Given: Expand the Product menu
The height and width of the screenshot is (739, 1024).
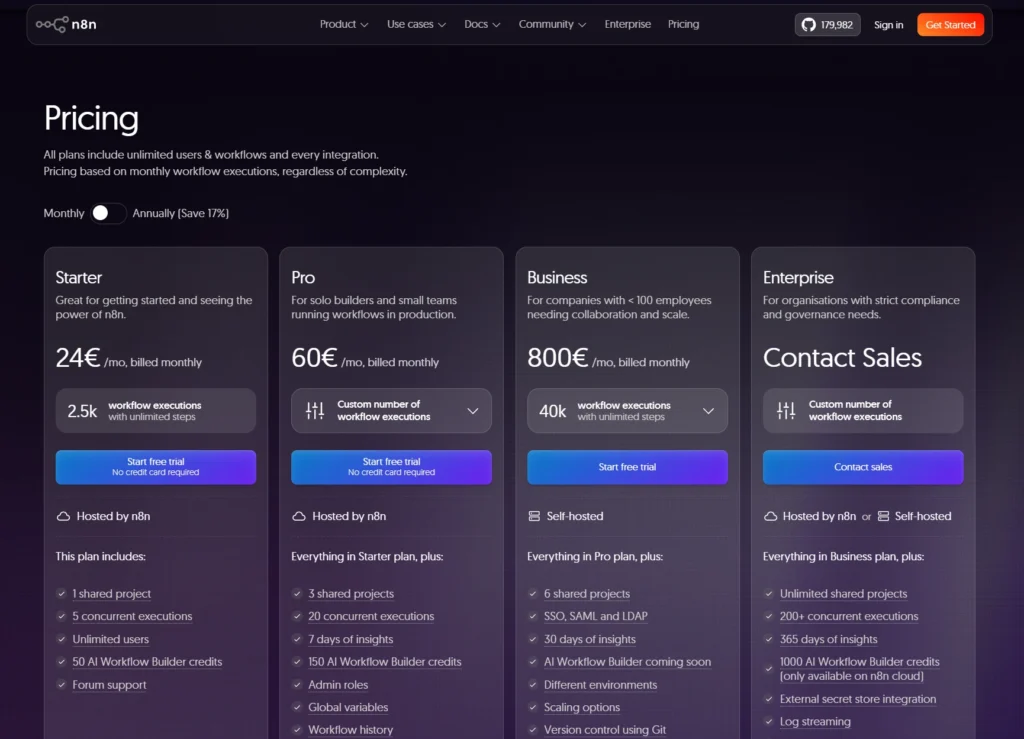Looking at the screenshot, I should (x=344, y=24).
